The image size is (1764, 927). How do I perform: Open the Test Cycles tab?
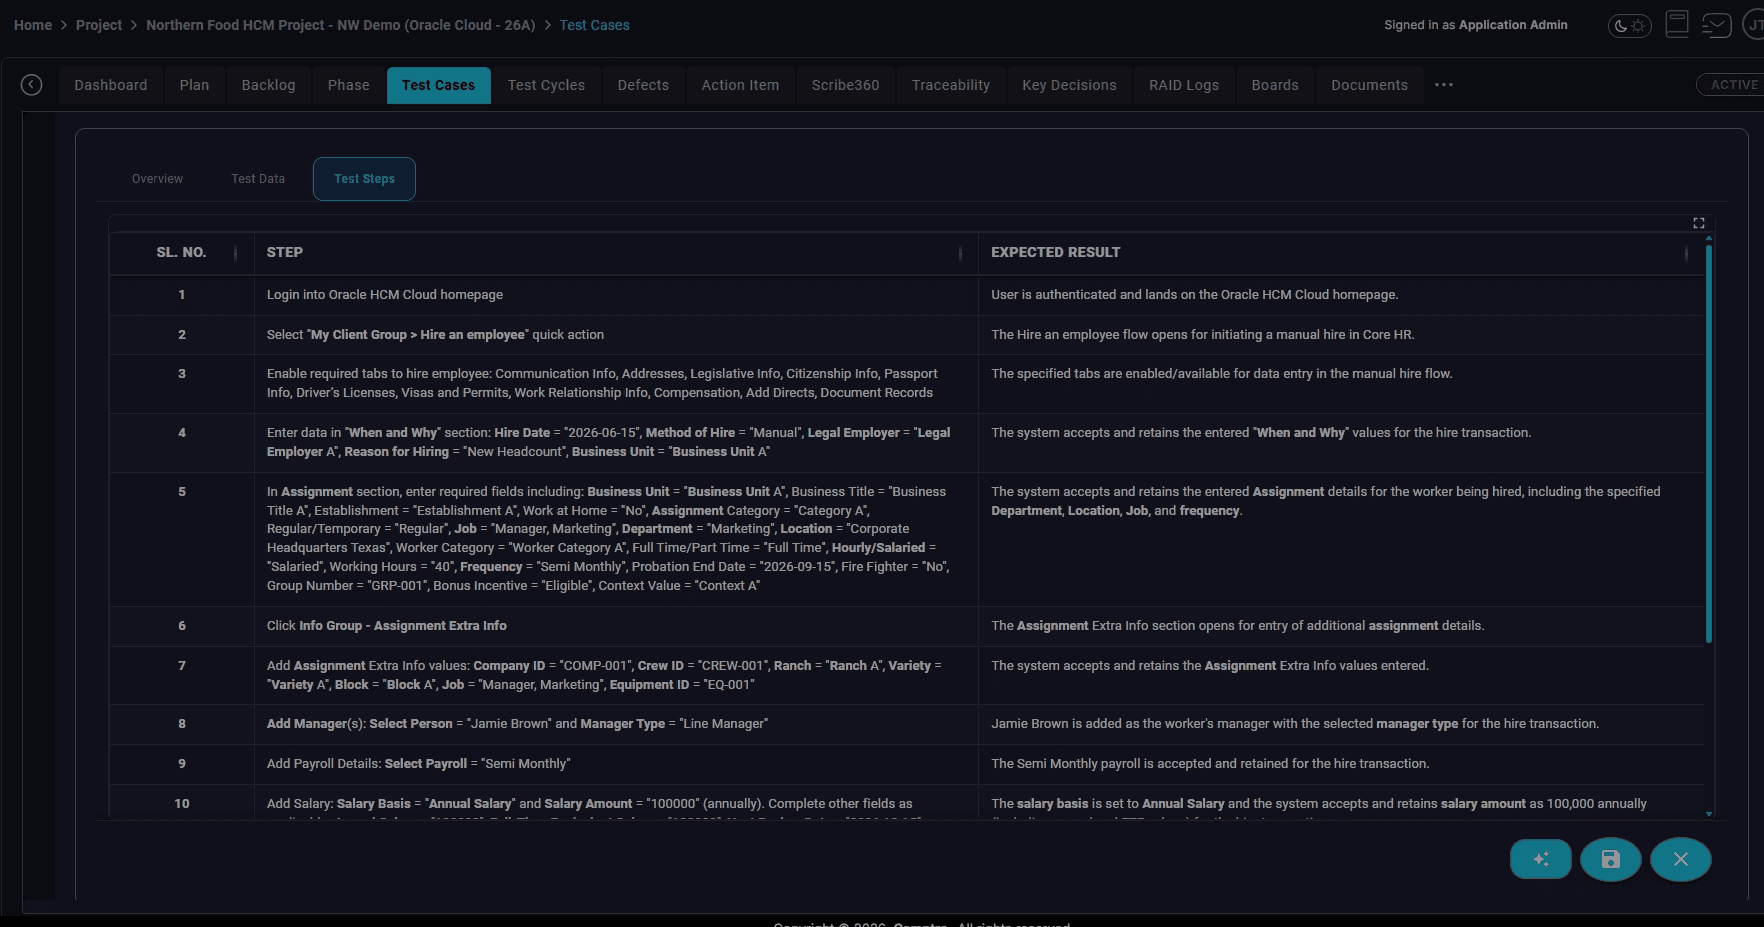coord(546,85)
